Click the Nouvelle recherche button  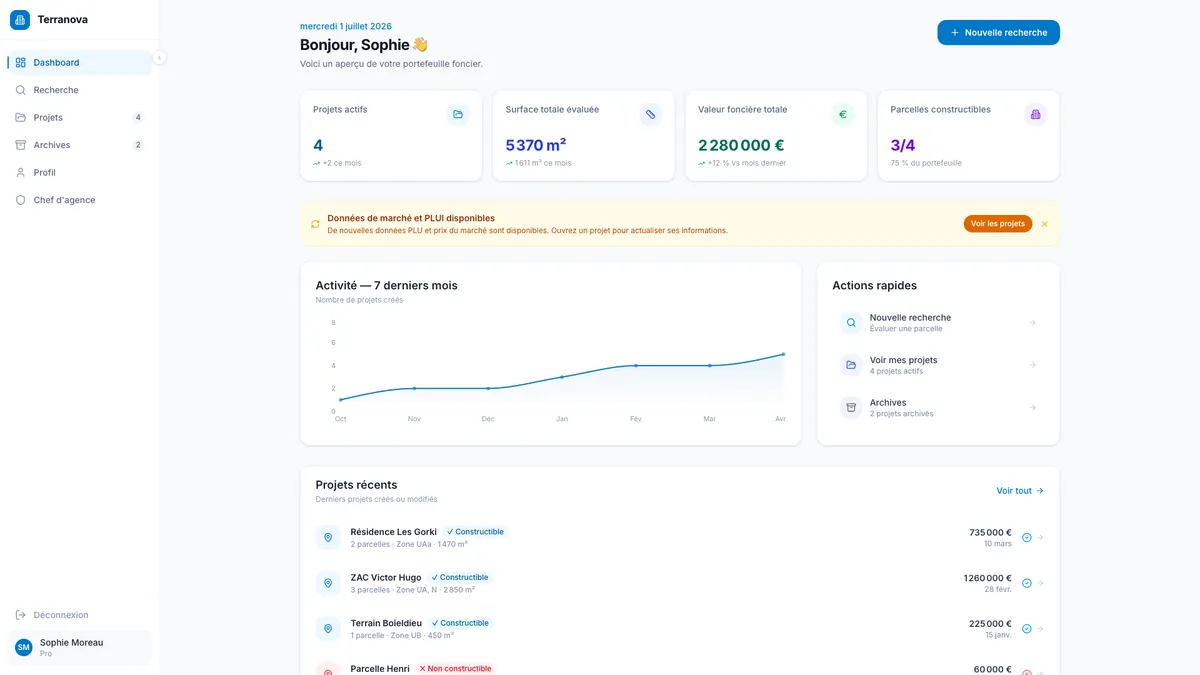tap(998, 33)
